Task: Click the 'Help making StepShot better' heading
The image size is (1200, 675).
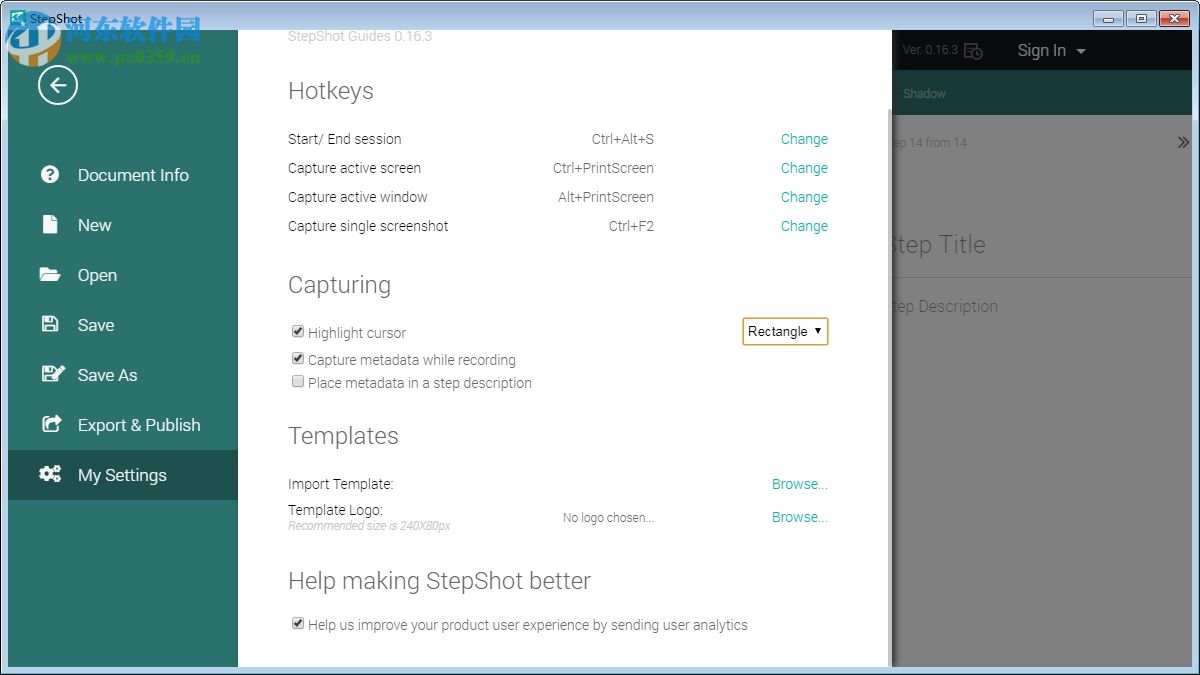Action: tap(439, 581)
